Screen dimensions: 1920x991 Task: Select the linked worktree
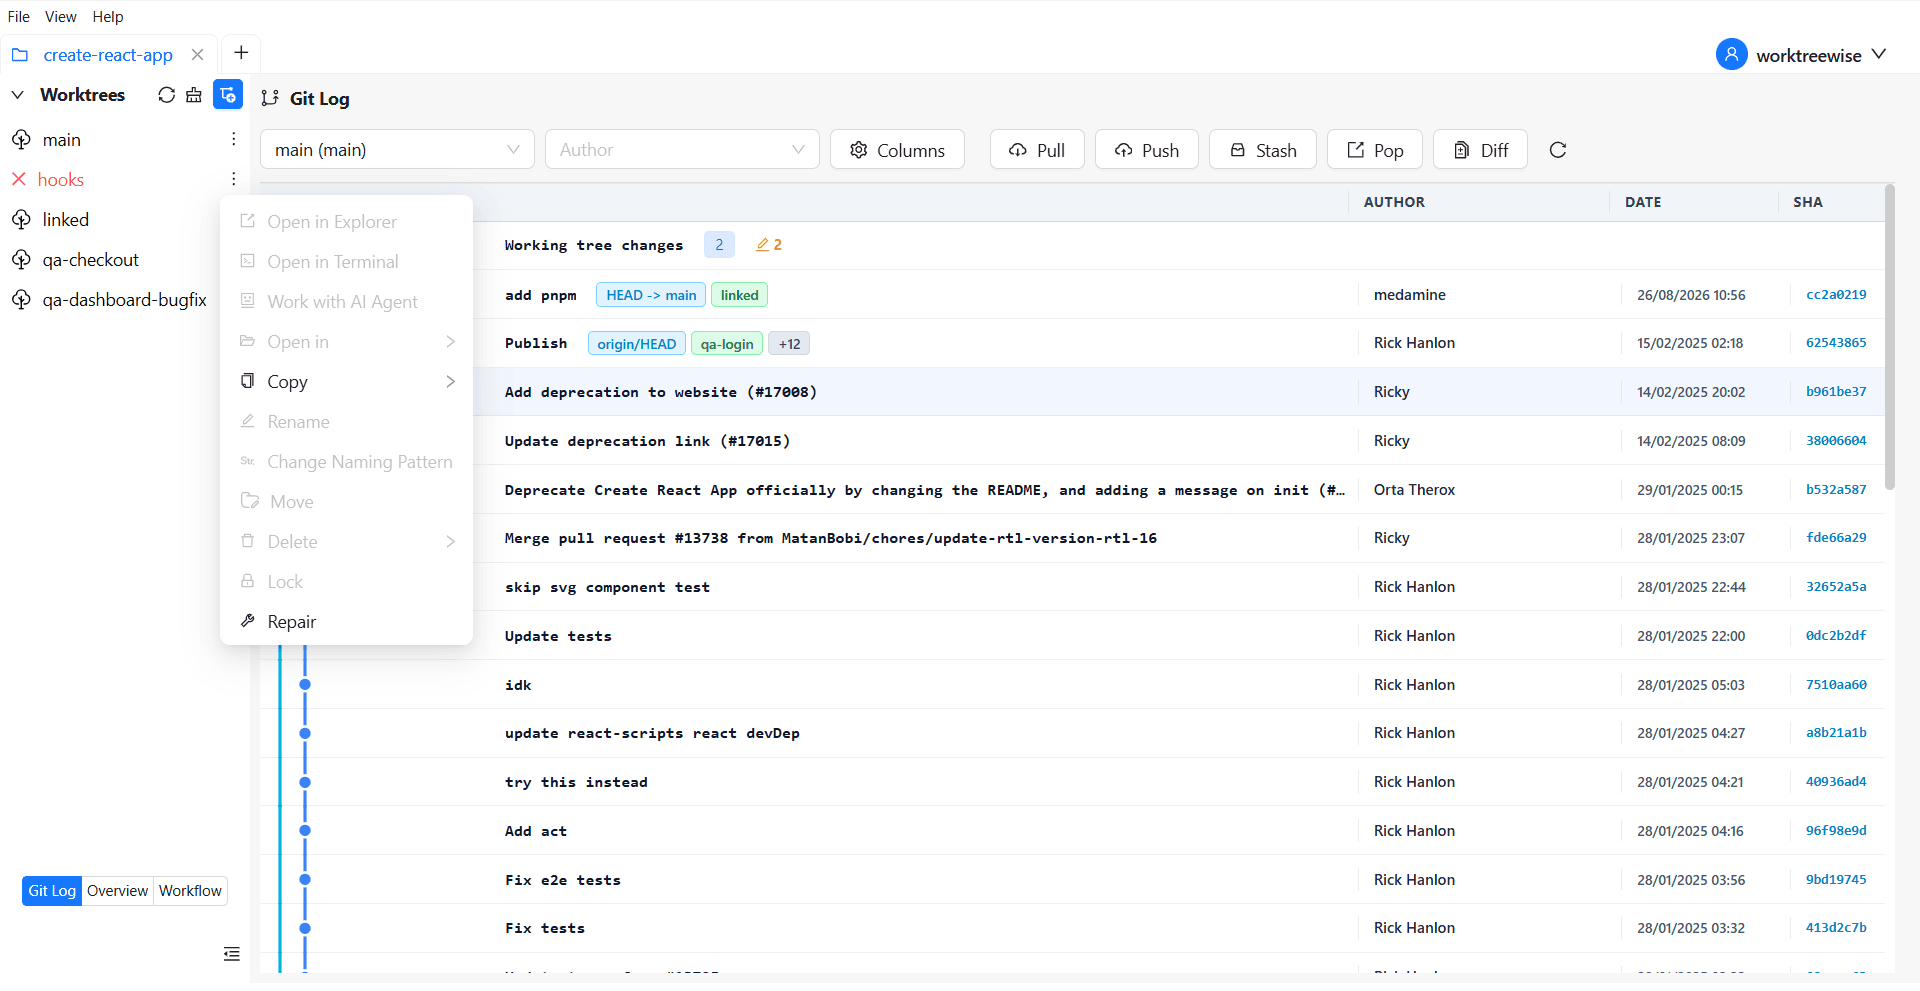(x=66, y=220)
